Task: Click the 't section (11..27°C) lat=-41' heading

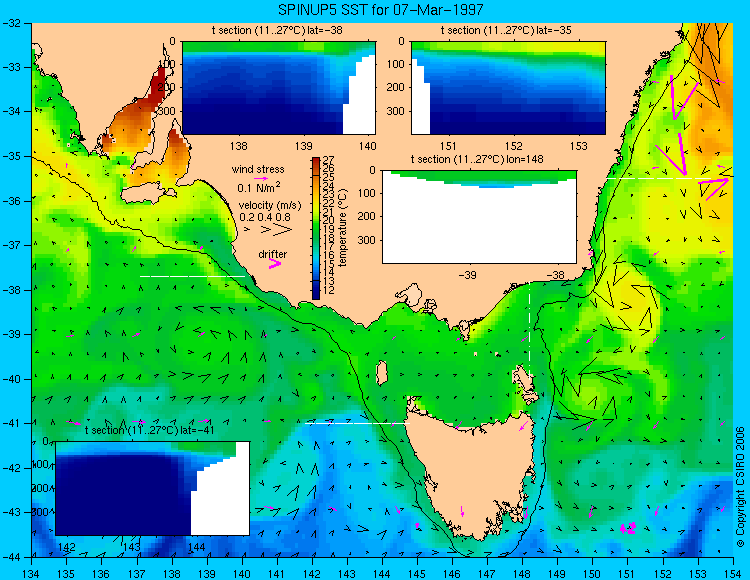Action: (149, 430)
